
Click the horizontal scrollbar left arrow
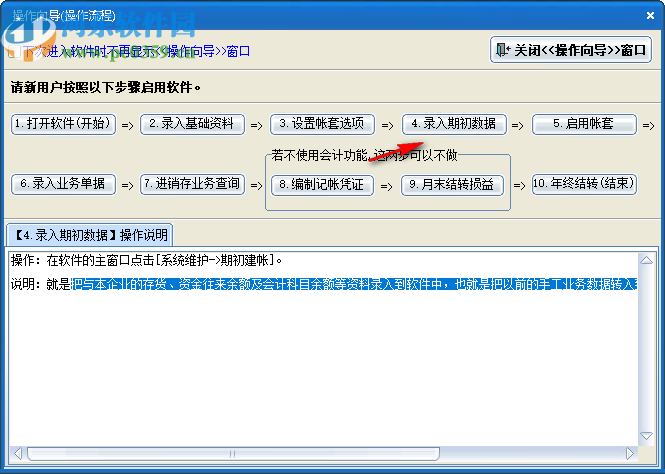[x=18, y=454]
